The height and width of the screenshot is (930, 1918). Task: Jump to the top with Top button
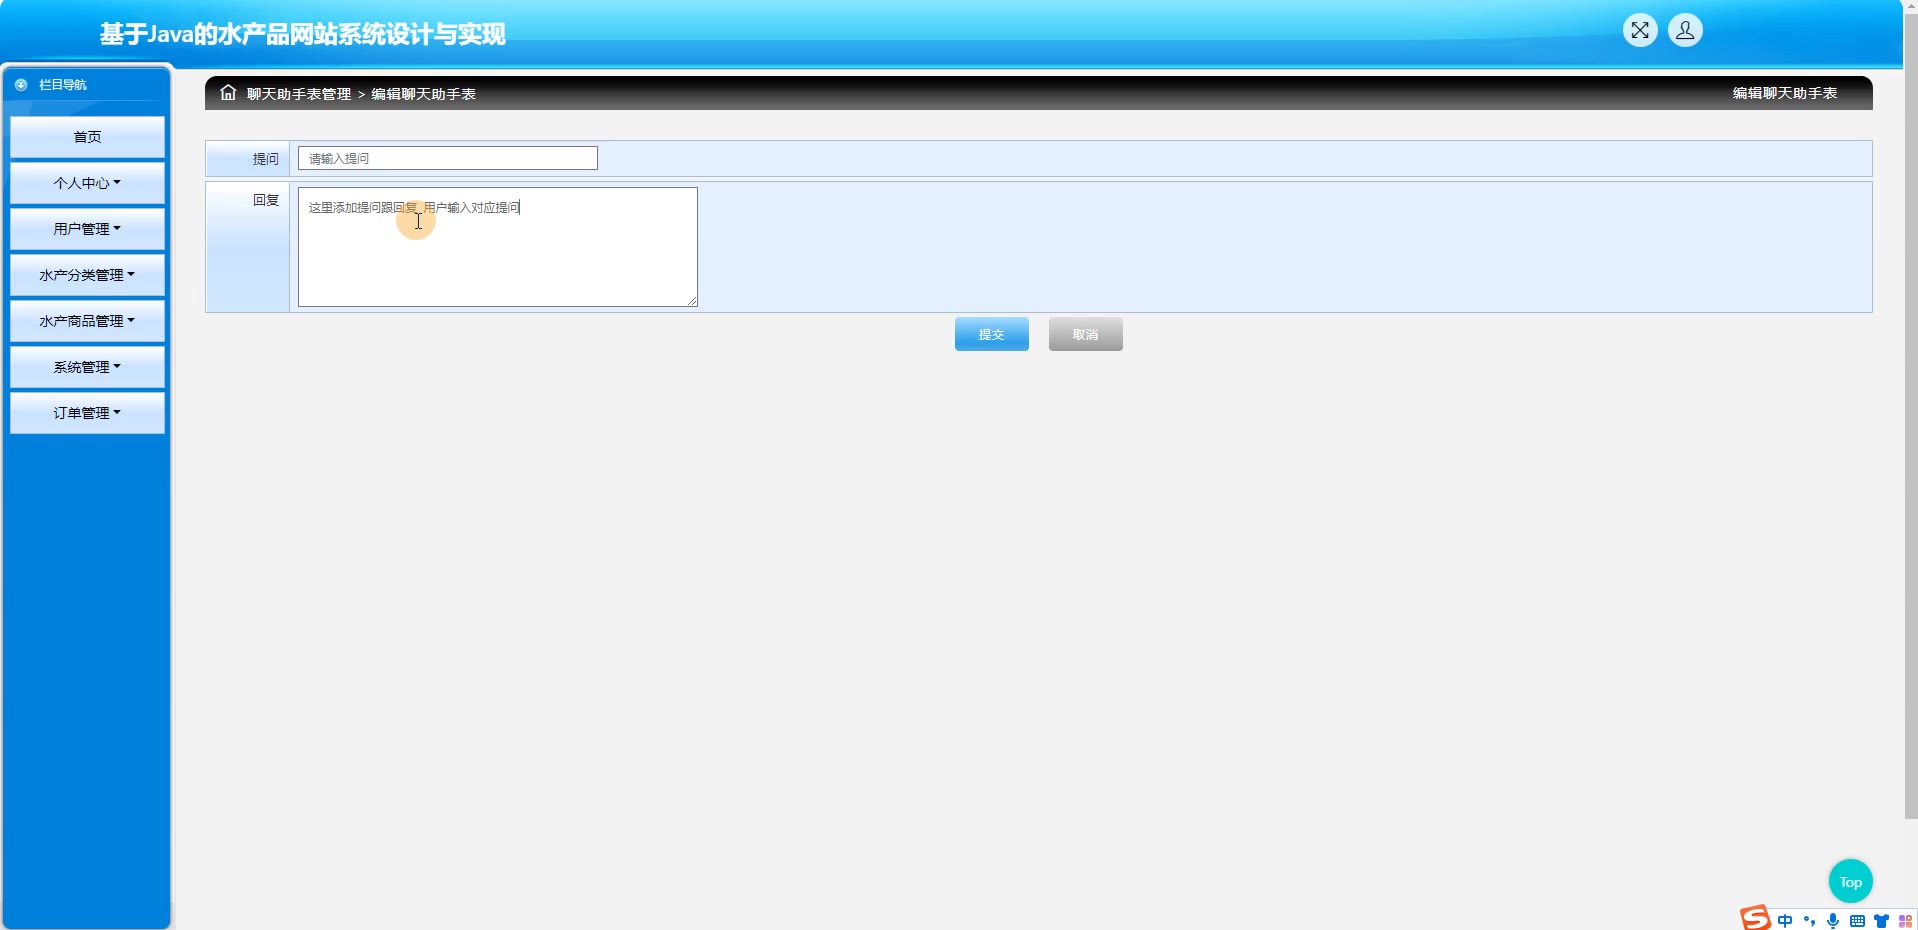click(x=1851, y=882)
